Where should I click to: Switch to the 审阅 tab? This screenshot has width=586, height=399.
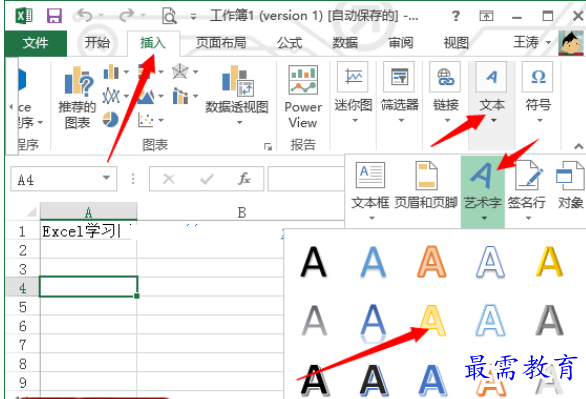(x=401, y=43)
